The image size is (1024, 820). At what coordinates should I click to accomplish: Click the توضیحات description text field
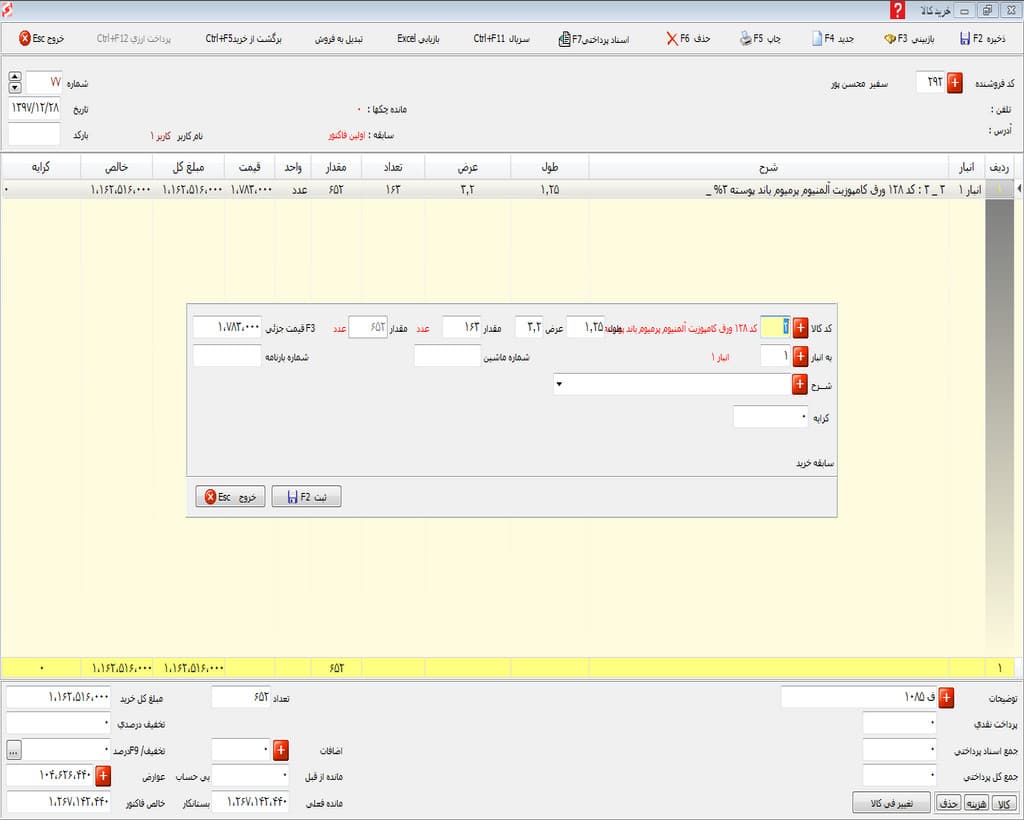(x=859, y=697)
